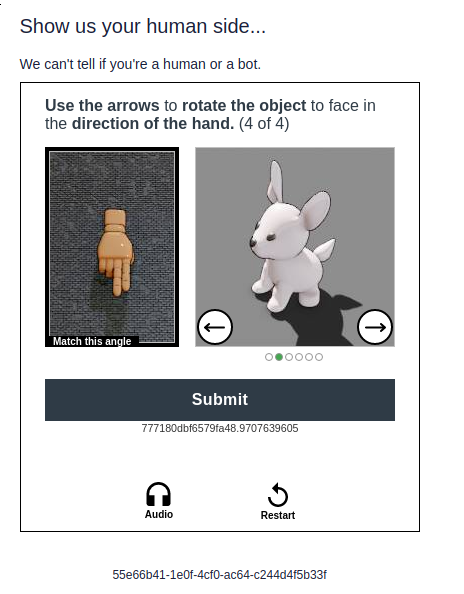Select the third rotation indicator dot
Image resolution: width=464 pixels, height=594 pixels.
click(289, 357)
